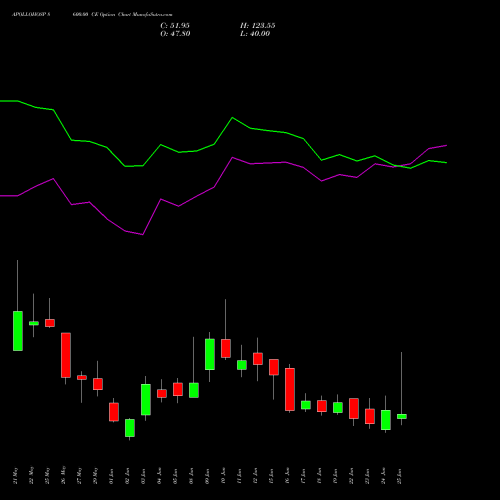The height and width of the screenshot is (500, 500).
Task: Click the 10 Jun red candlestick
Action: [226, 348]
